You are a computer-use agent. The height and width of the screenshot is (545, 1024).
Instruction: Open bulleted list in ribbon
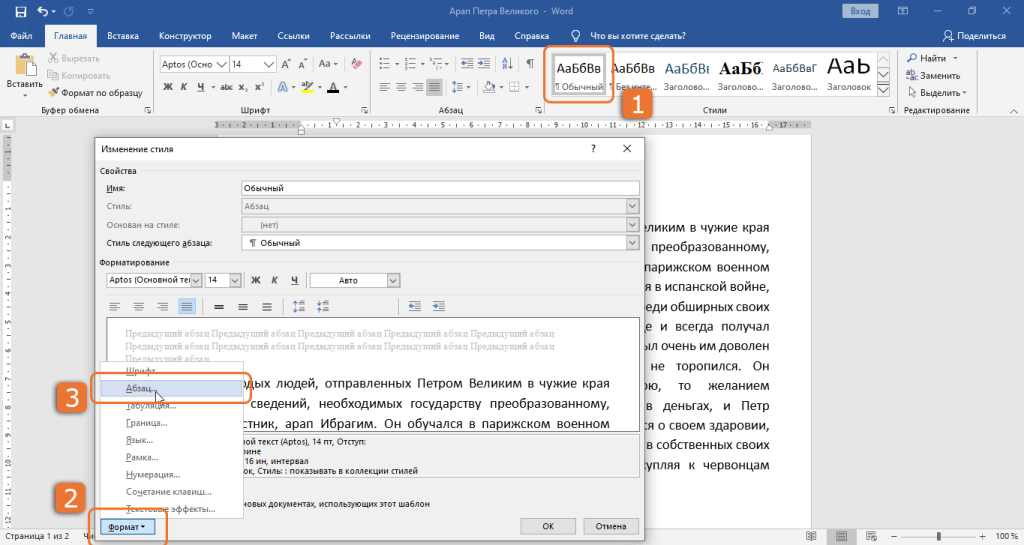387,63
